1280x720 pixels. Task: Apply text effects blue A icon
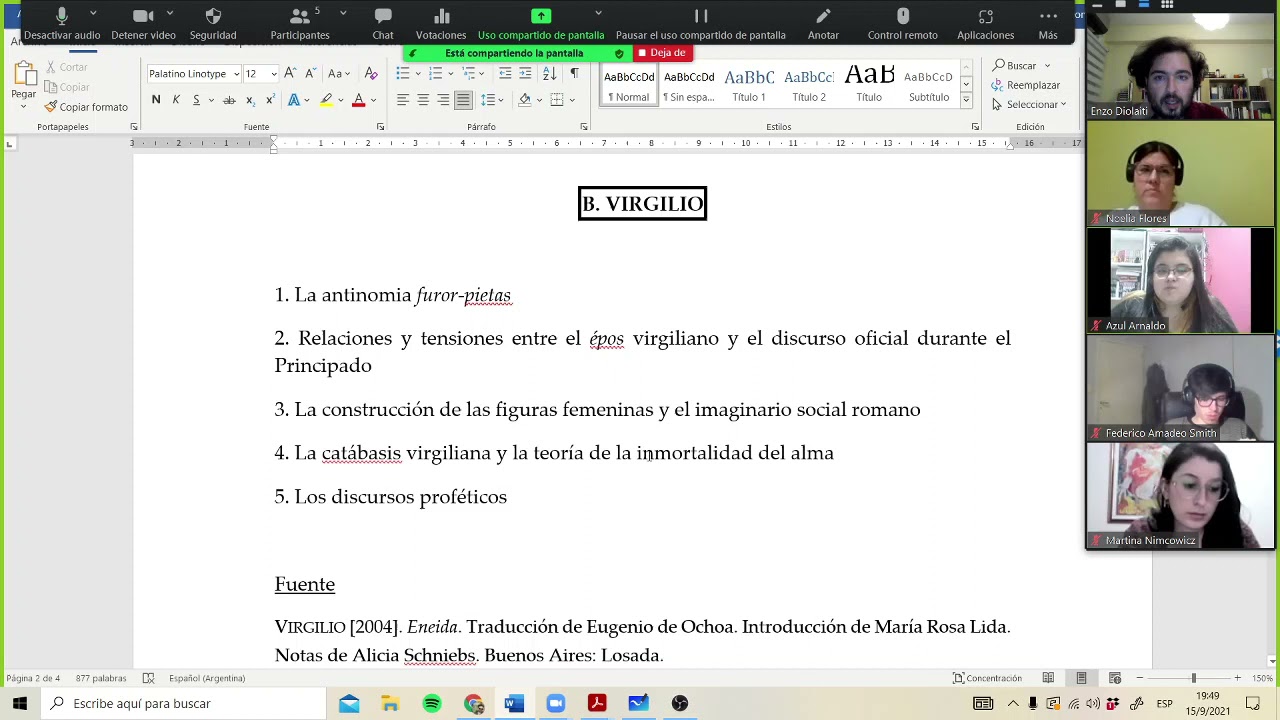tap(293, 100)
